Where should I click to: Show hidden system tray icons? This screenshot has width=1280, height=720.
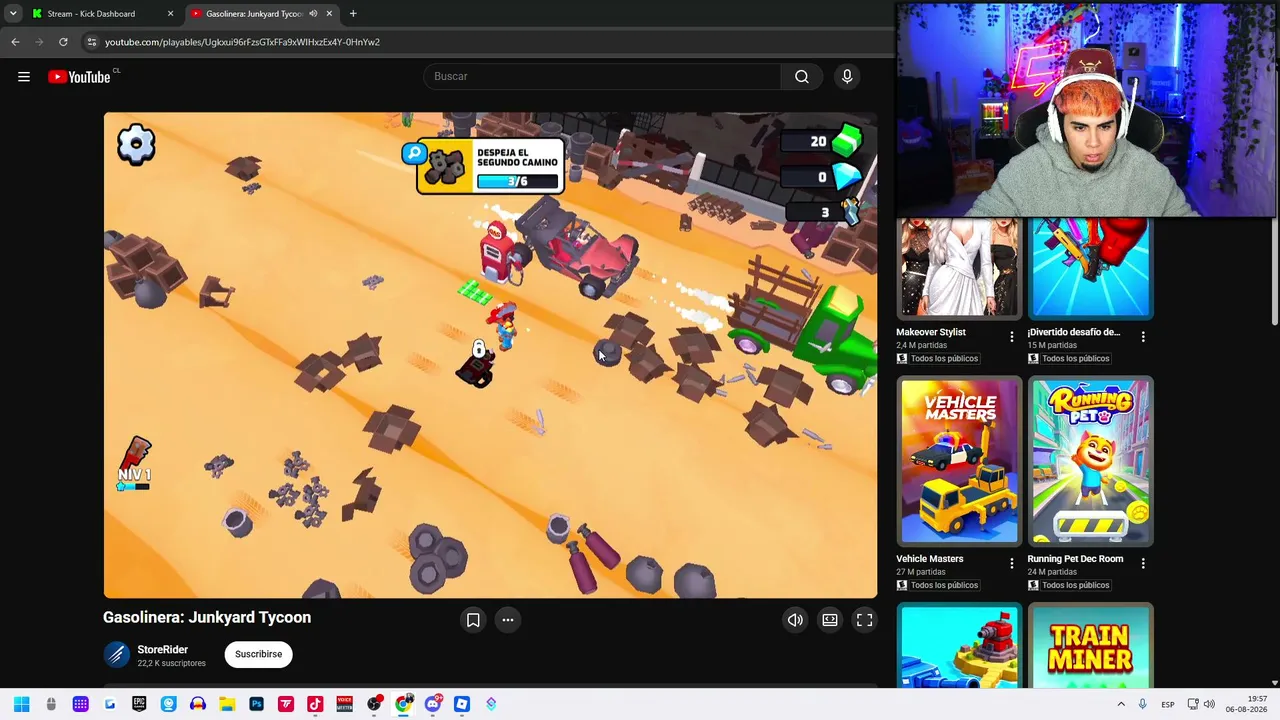pyautogui.click(x=1121, y=704)
